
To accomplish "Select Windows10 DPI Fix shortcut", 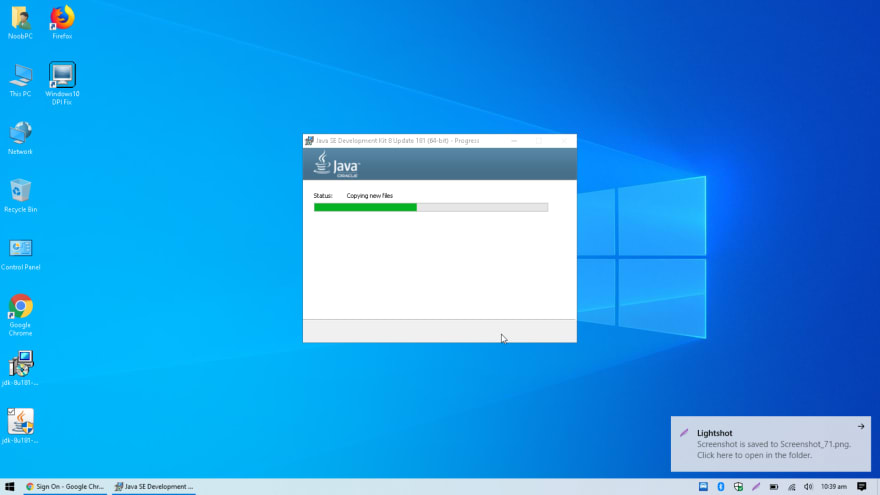I will 62,83.
